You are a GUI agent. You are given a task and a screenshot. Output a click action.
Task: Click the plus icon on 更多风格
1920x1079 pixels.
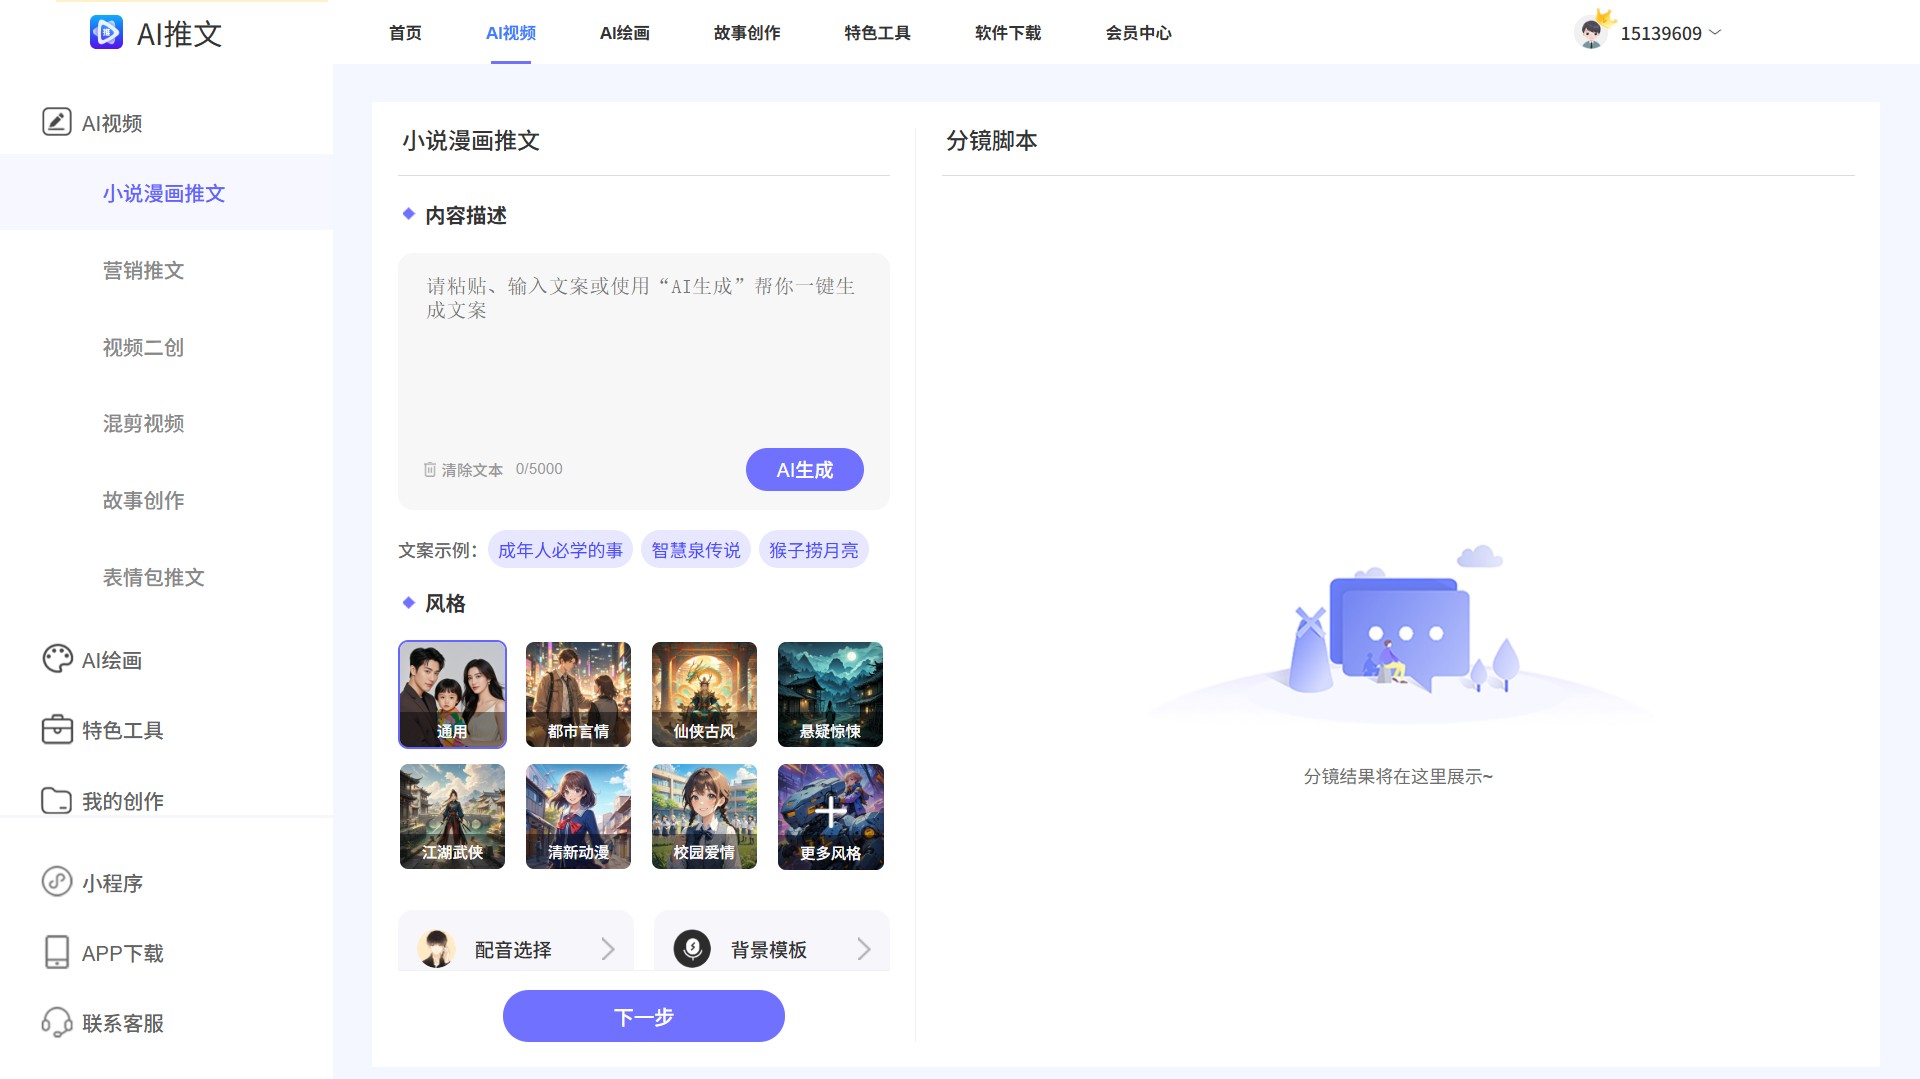click(x=830, y=811)
